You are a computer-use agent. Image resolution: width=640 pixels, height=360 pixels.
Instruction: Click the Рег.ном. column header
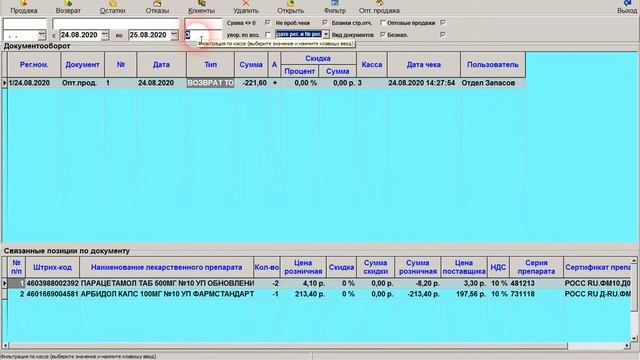click(34, 64)
